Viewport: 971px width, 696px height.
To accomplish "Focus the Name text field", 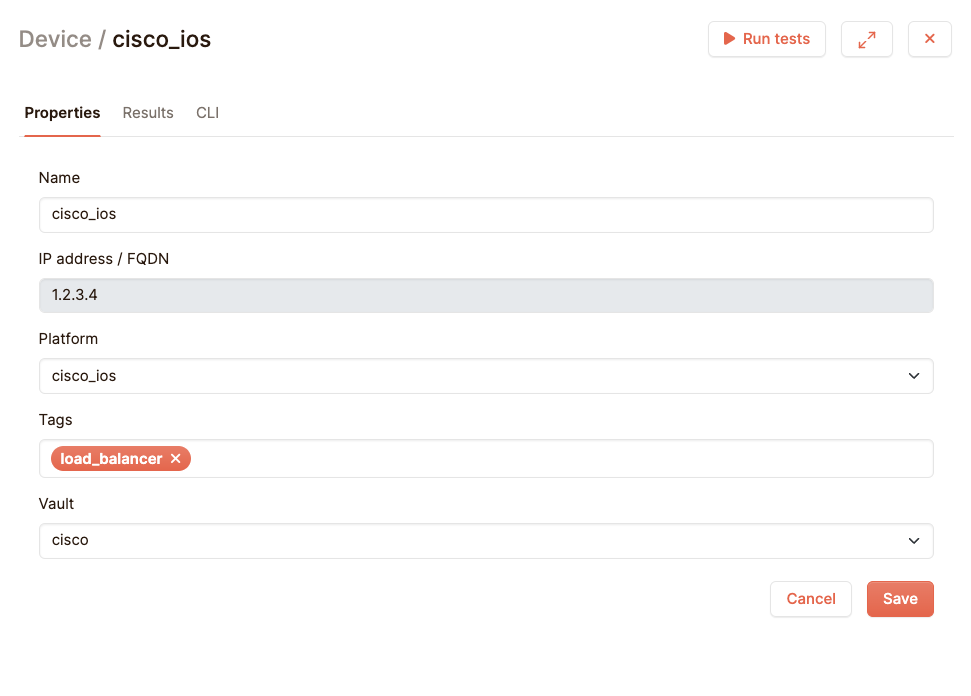I will tap(485, 214).
